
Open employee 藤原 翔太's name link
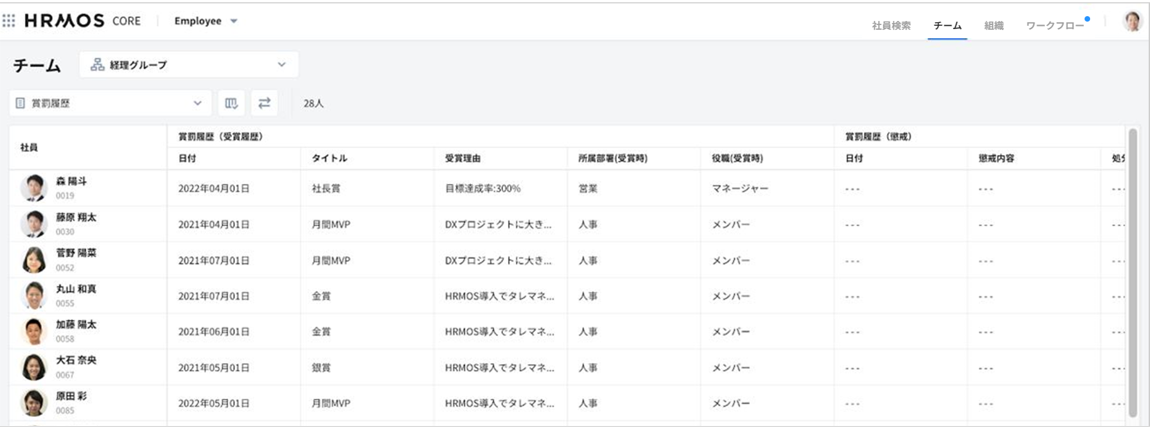[76, 217]
